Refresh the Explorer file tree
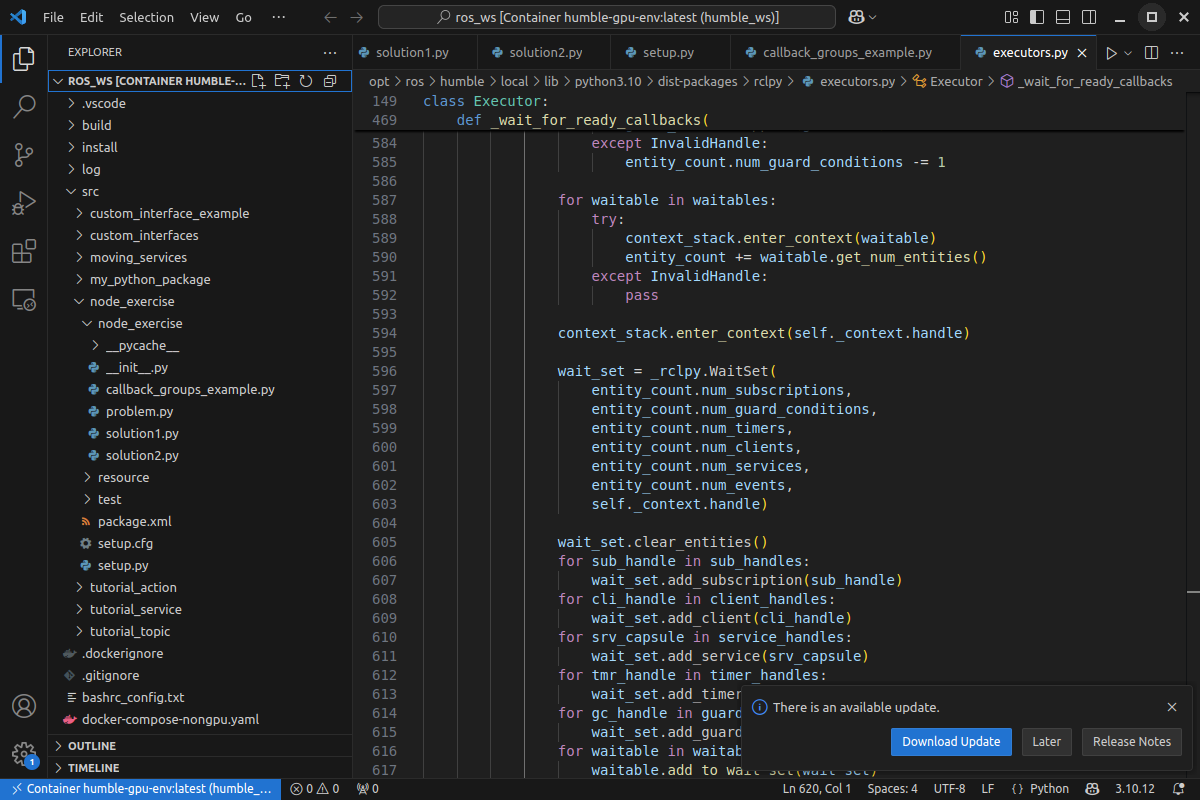This screenshot has height=800, width=1200. (306, 81)
